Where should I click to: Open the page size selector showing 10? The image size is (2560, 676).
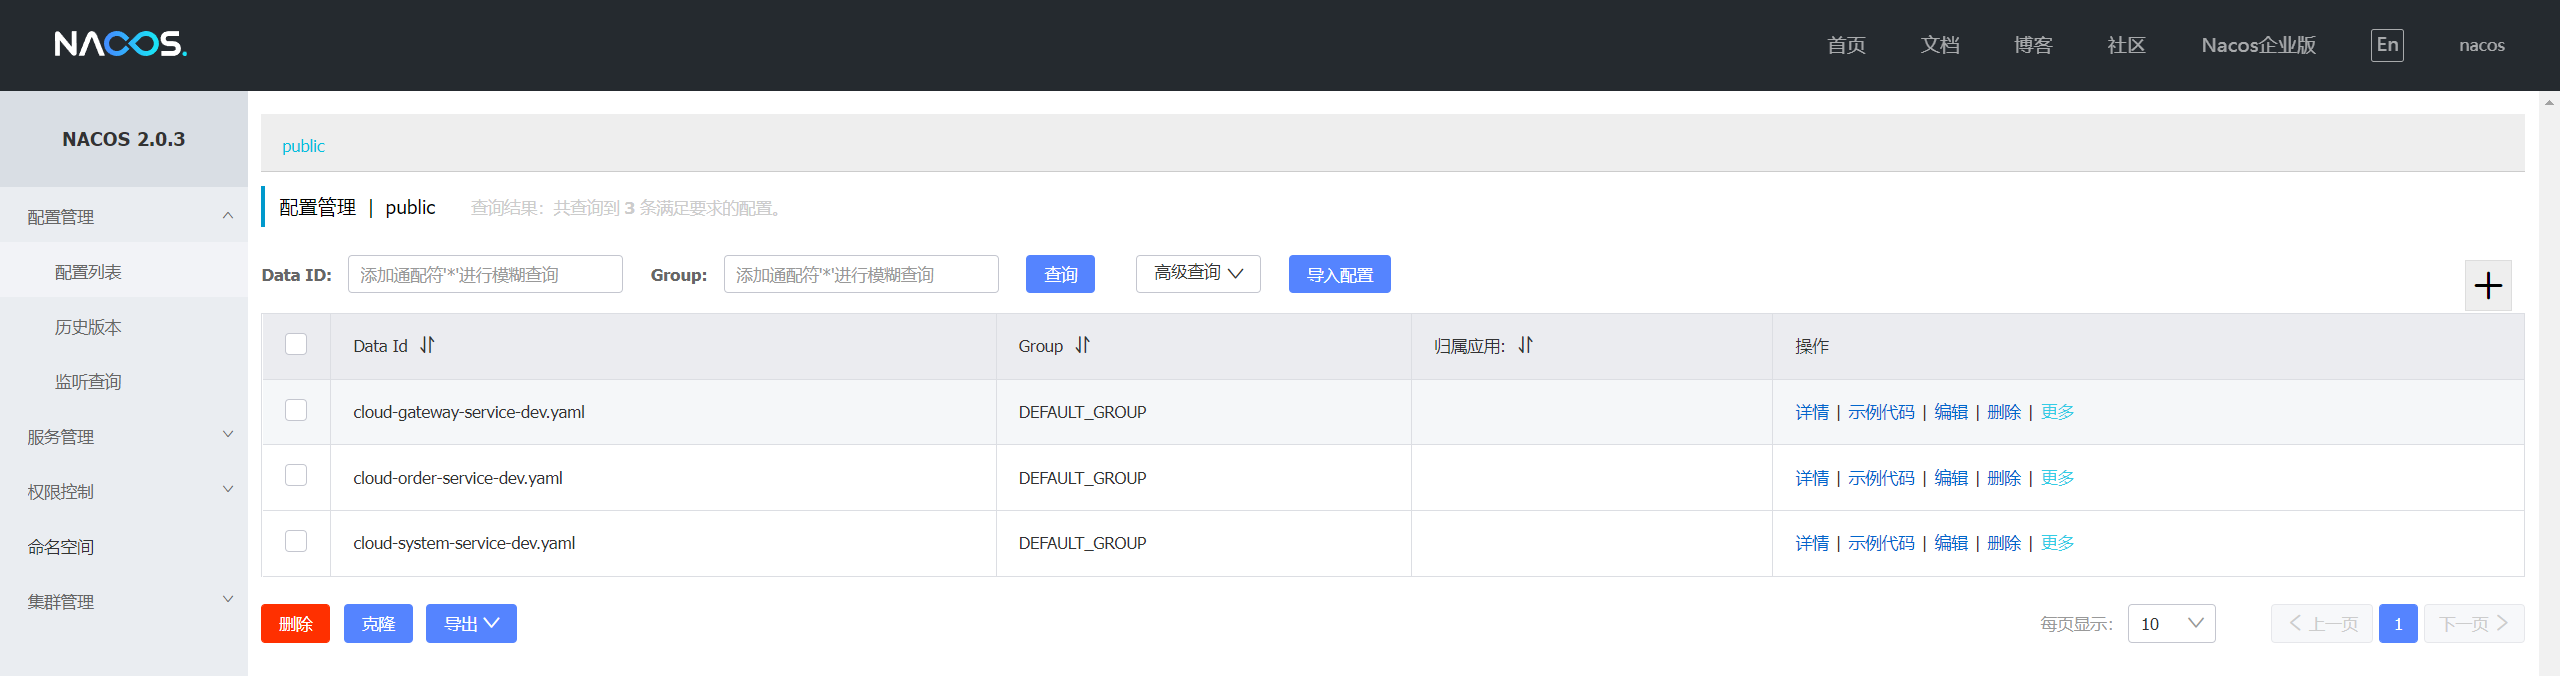click(2171, 624)
